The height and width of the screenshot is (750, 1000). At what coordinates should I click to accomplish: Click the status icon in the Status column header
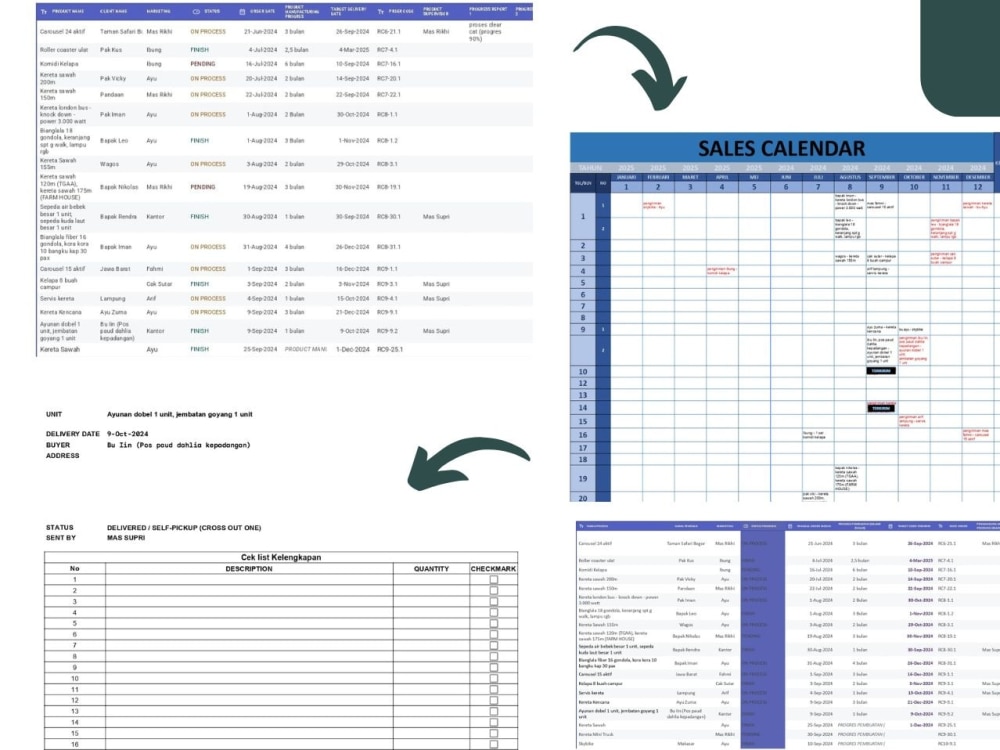(196, 11)
